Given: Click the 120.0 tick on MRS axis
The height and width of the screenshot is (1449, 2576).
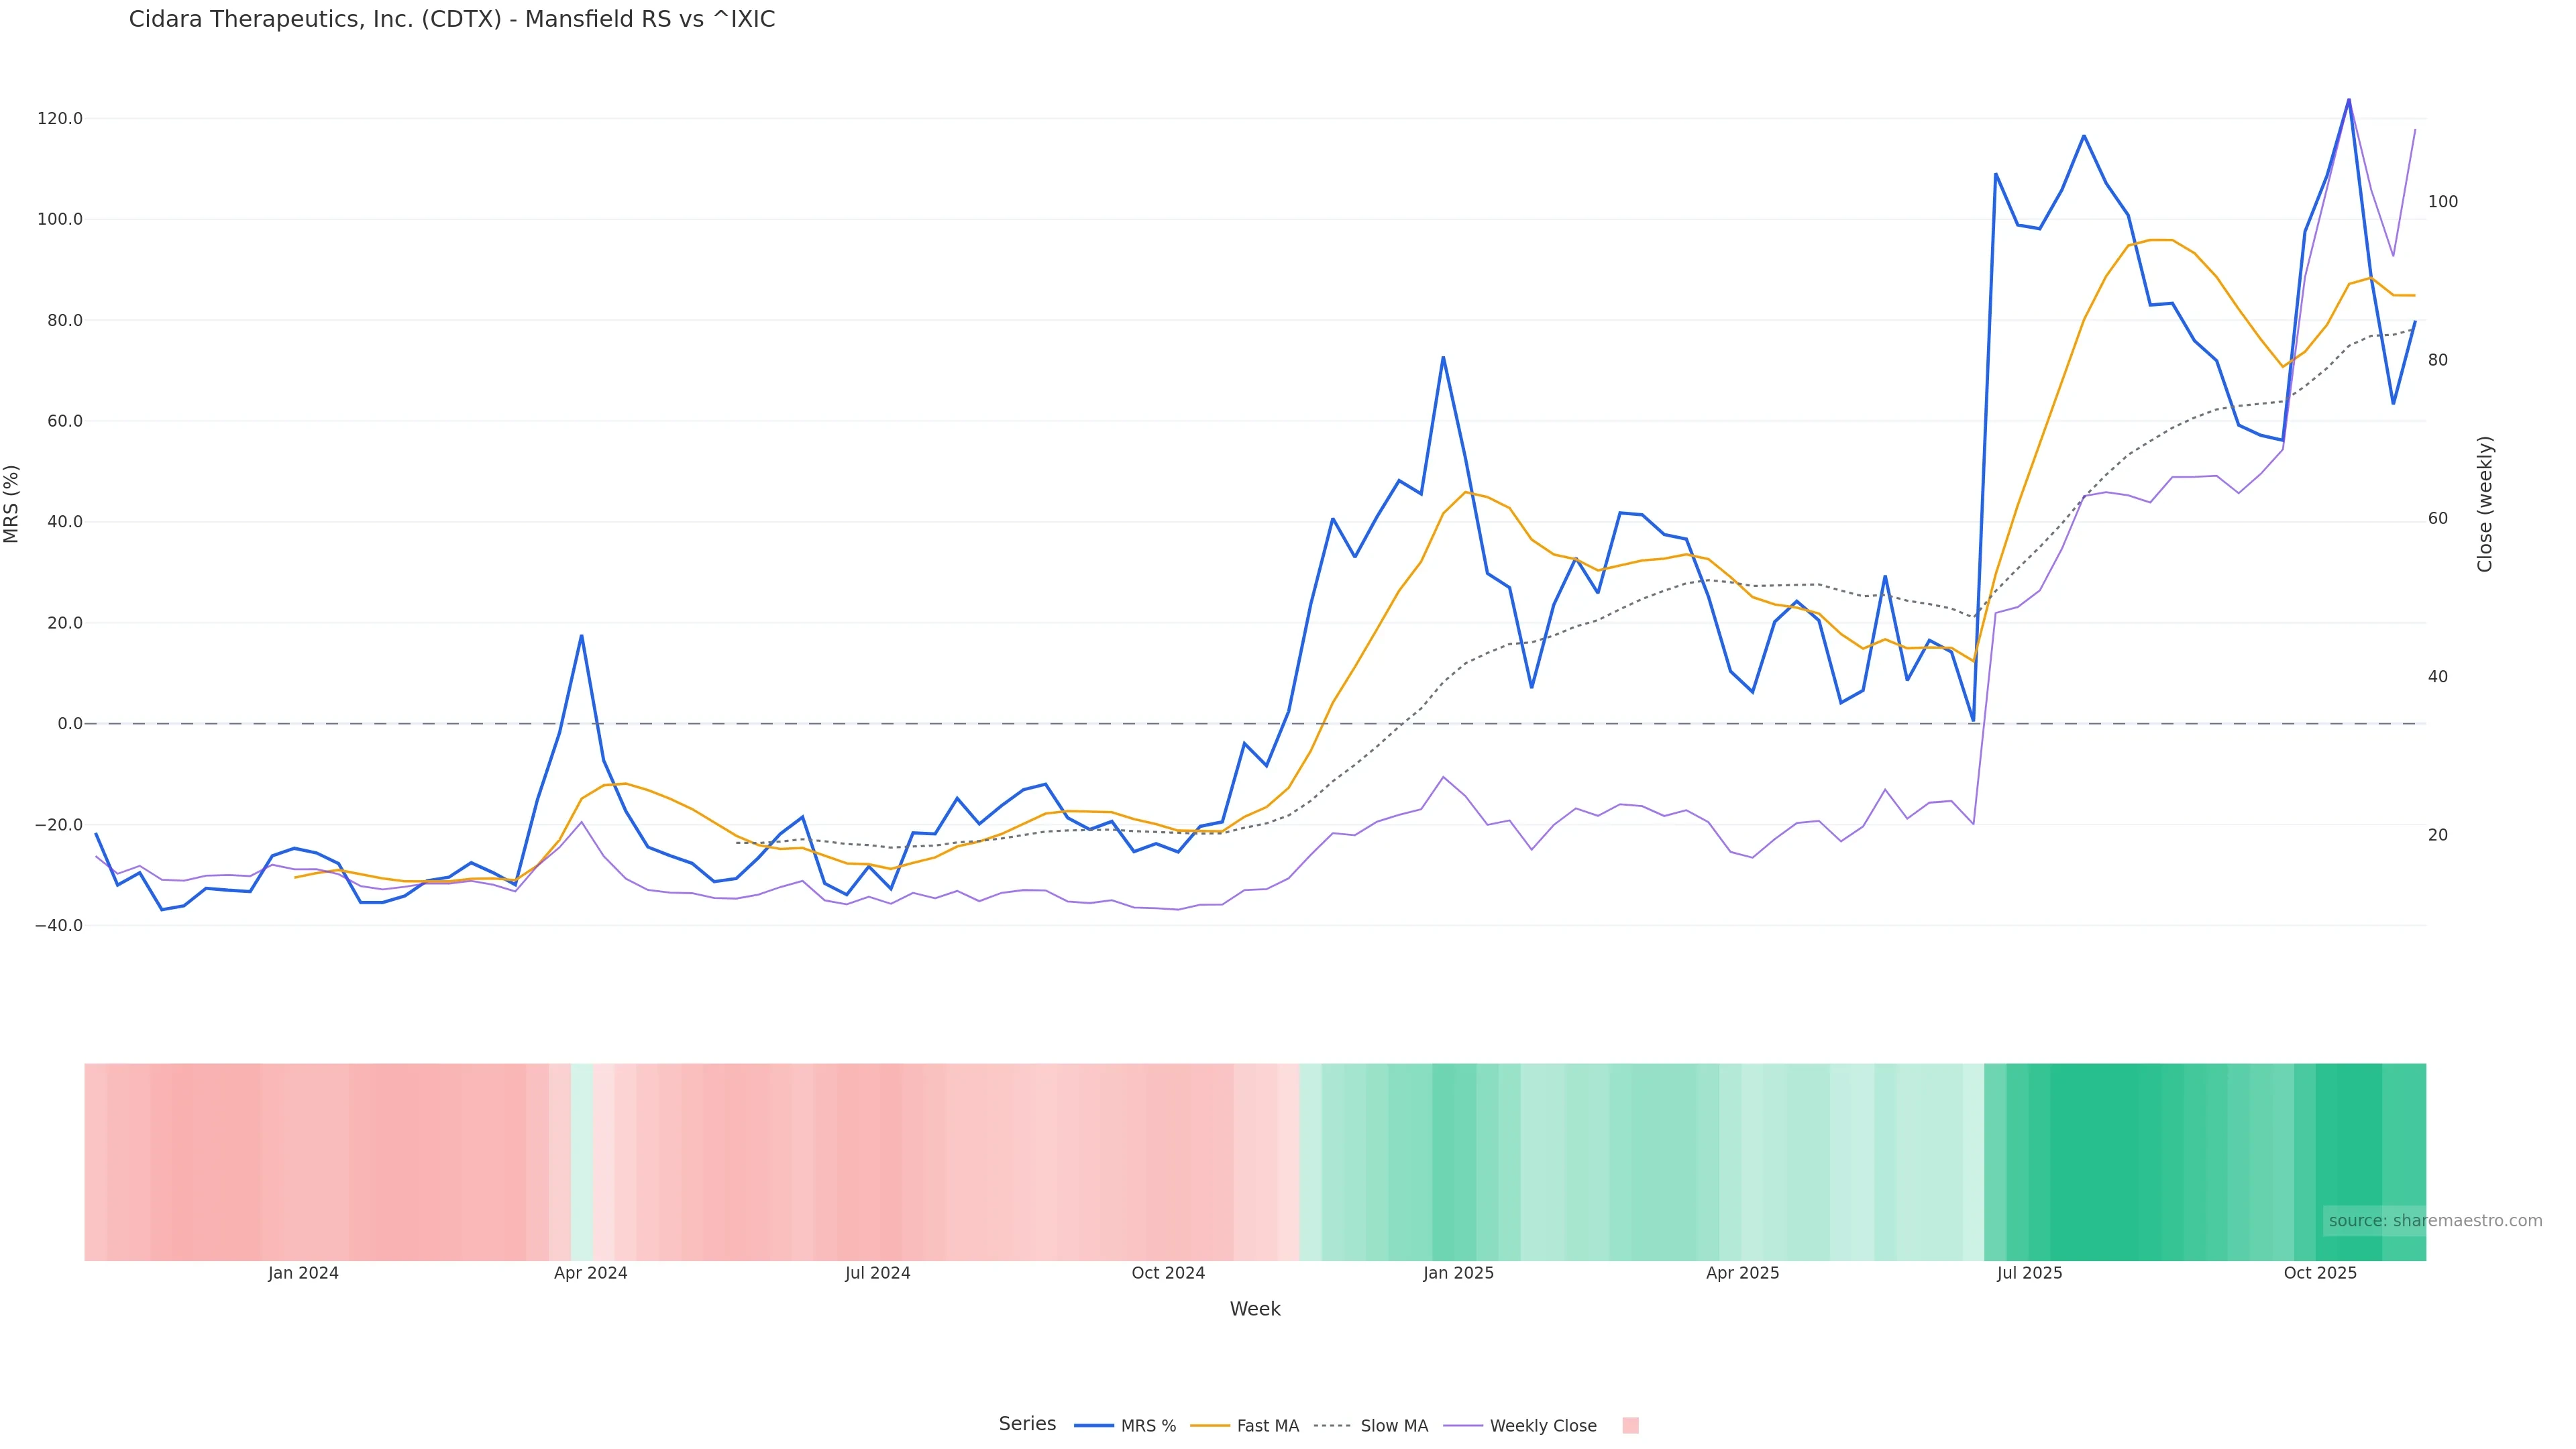Looking at the screenshot, I should pyautogui.click(x=60, y=119).
